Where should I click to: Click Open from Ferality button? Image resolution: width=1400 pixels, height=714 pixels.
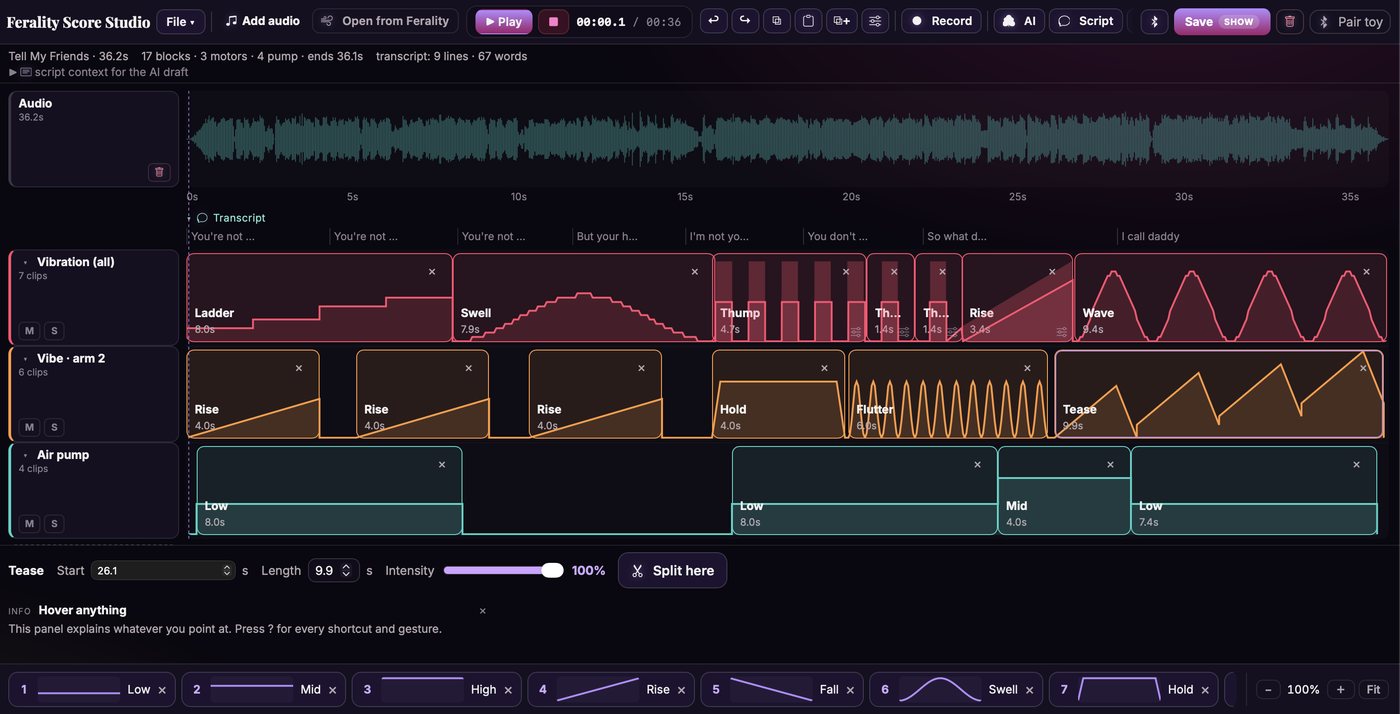(x=385, y=21)
